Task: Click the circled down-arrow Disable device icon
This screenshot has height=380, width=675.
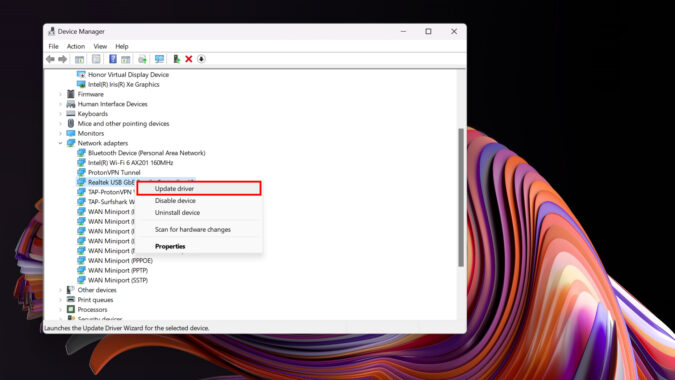Action: coord(201,59)
